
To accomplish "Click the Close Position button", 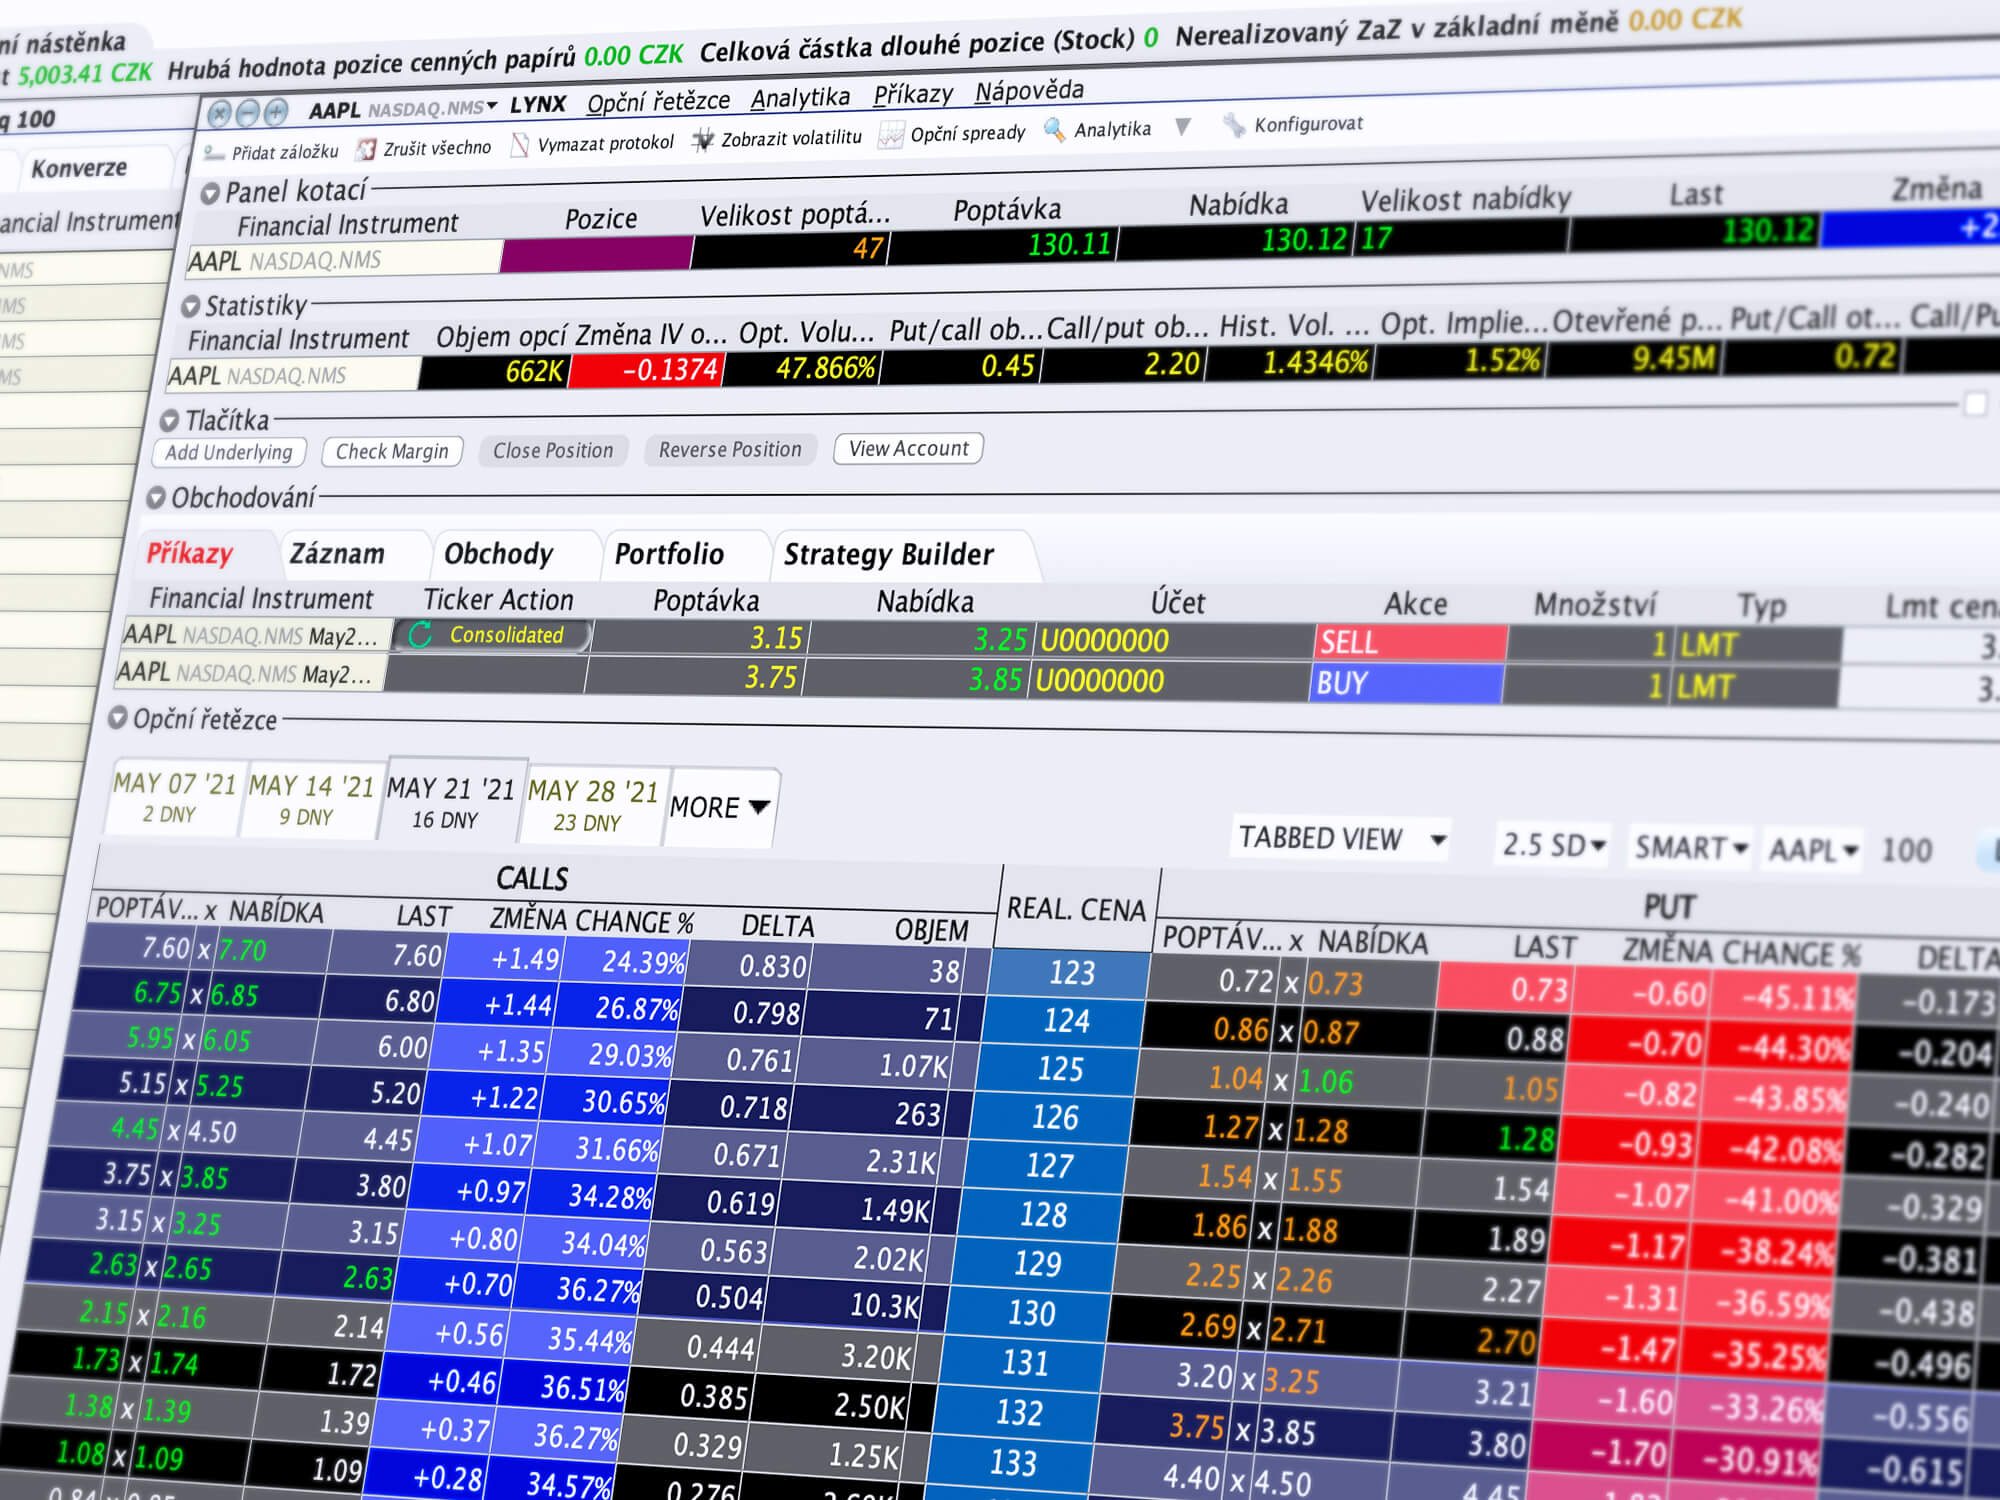I will [553, 450].
